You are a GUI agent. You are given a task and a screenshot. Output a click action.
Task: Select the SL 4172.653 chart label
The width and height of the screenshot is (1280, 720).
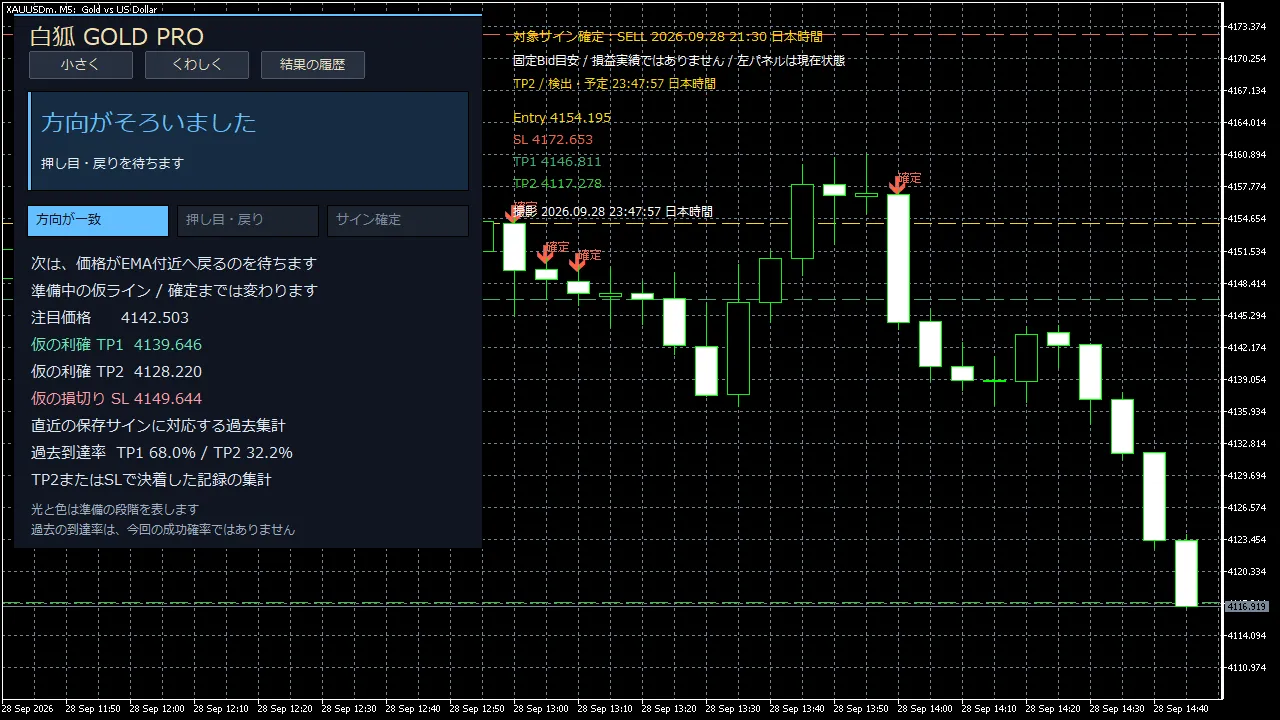[553, 140]
